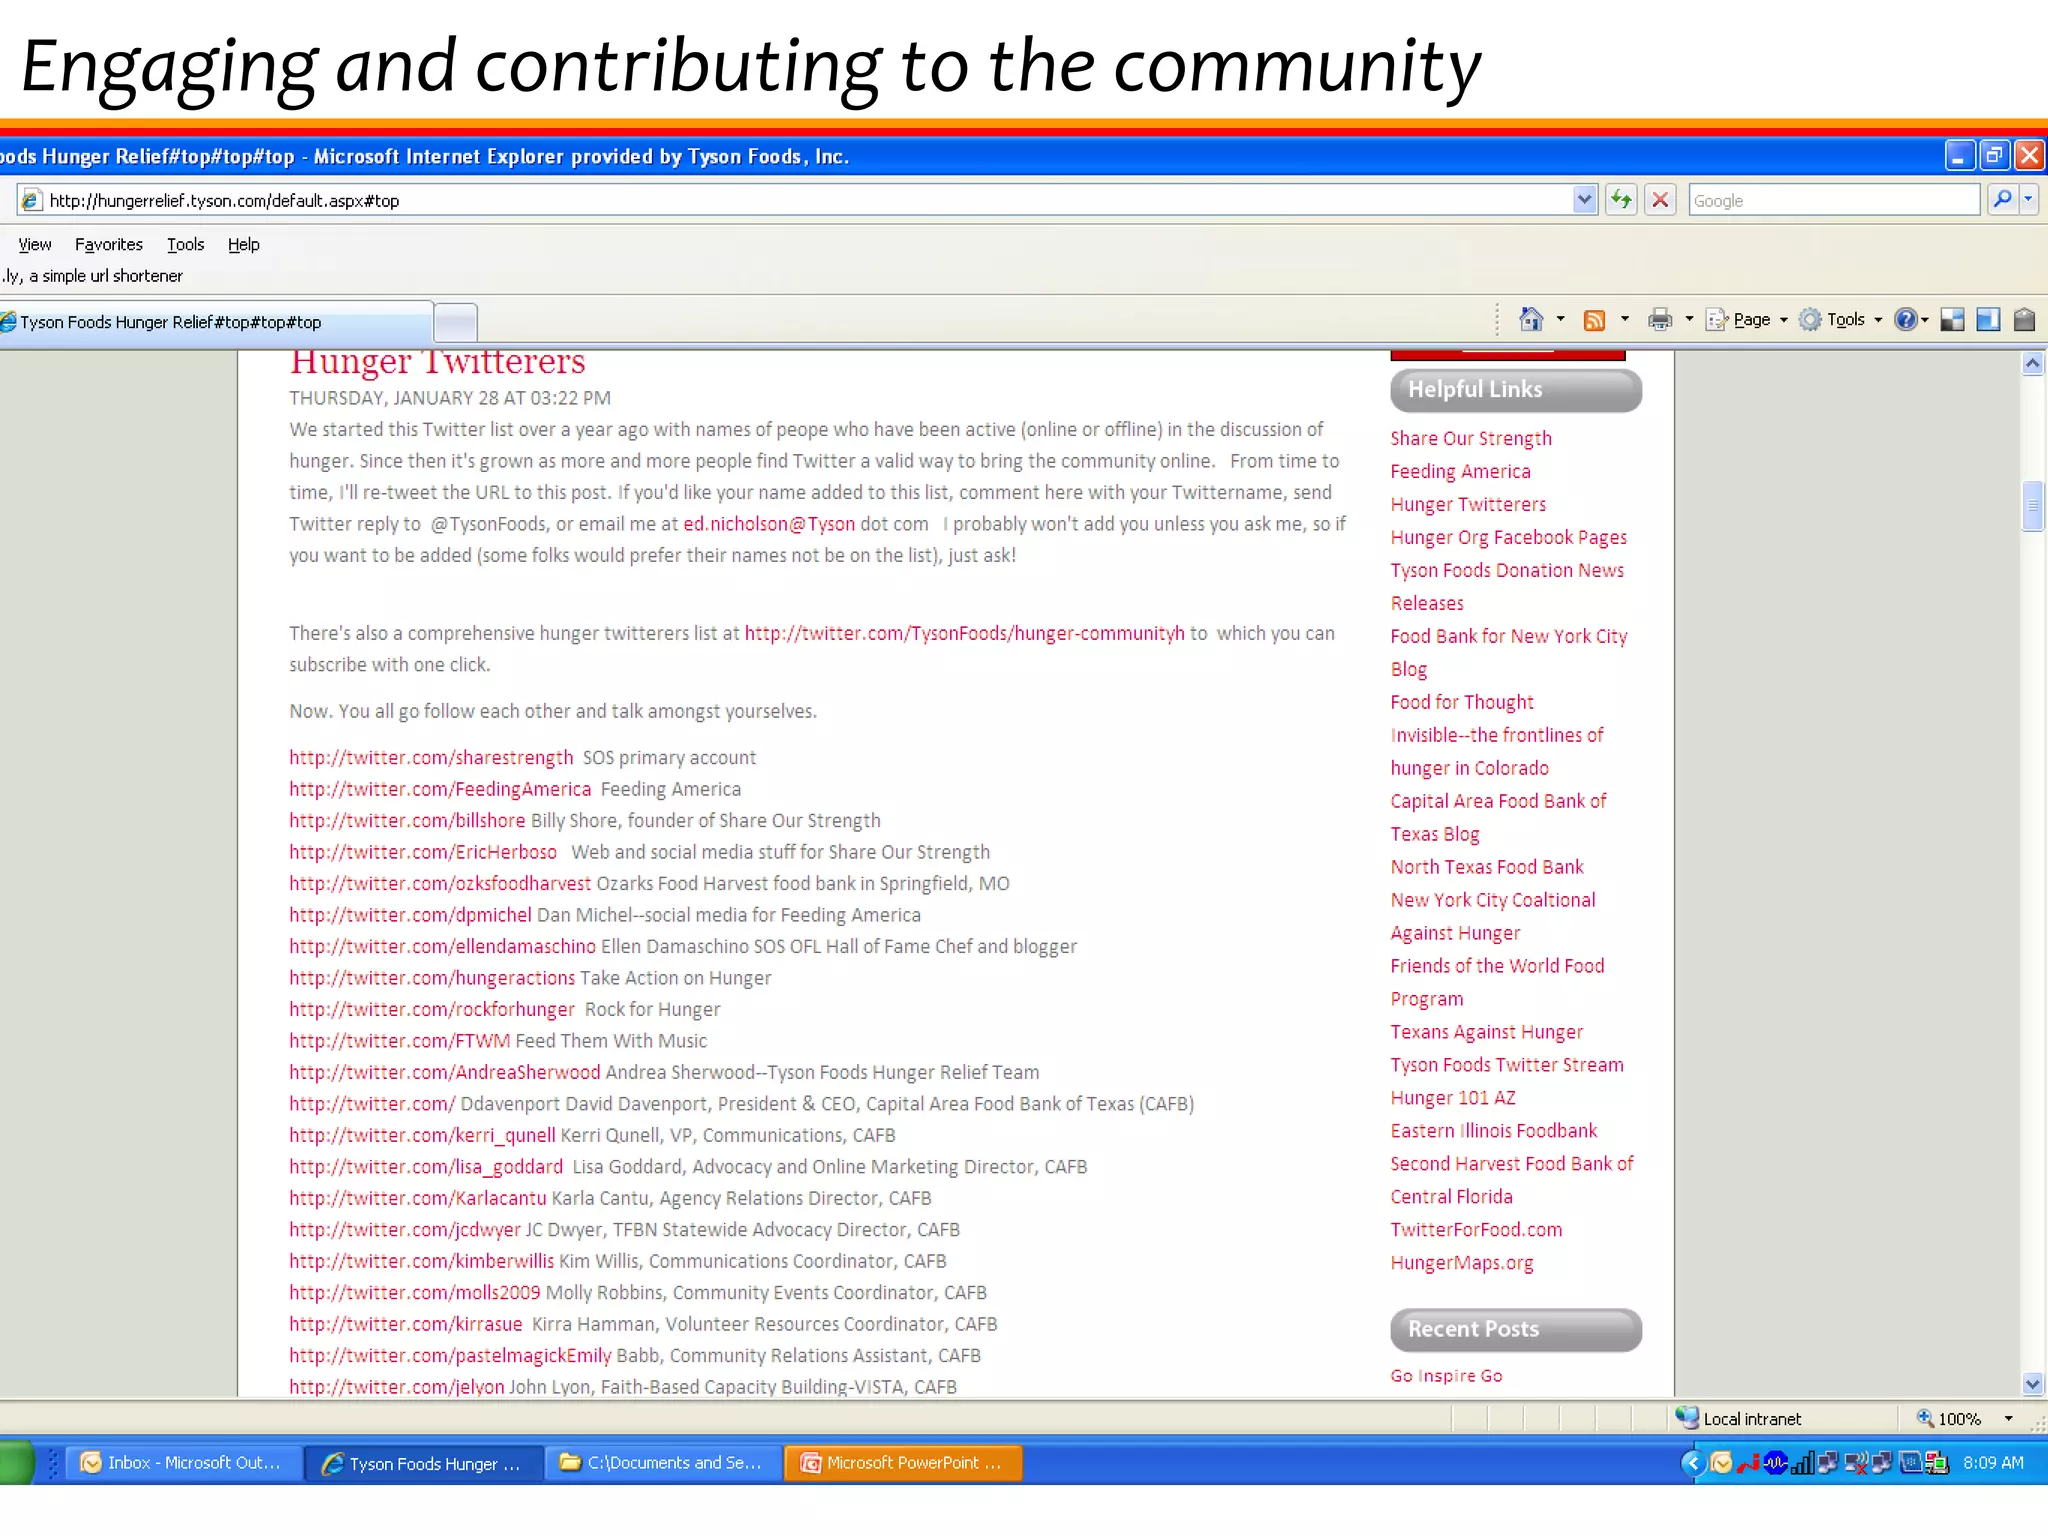2048x1536 pixels.
Task: Open the twitter.com/billshore link
Action: click(x=407, y=820)
